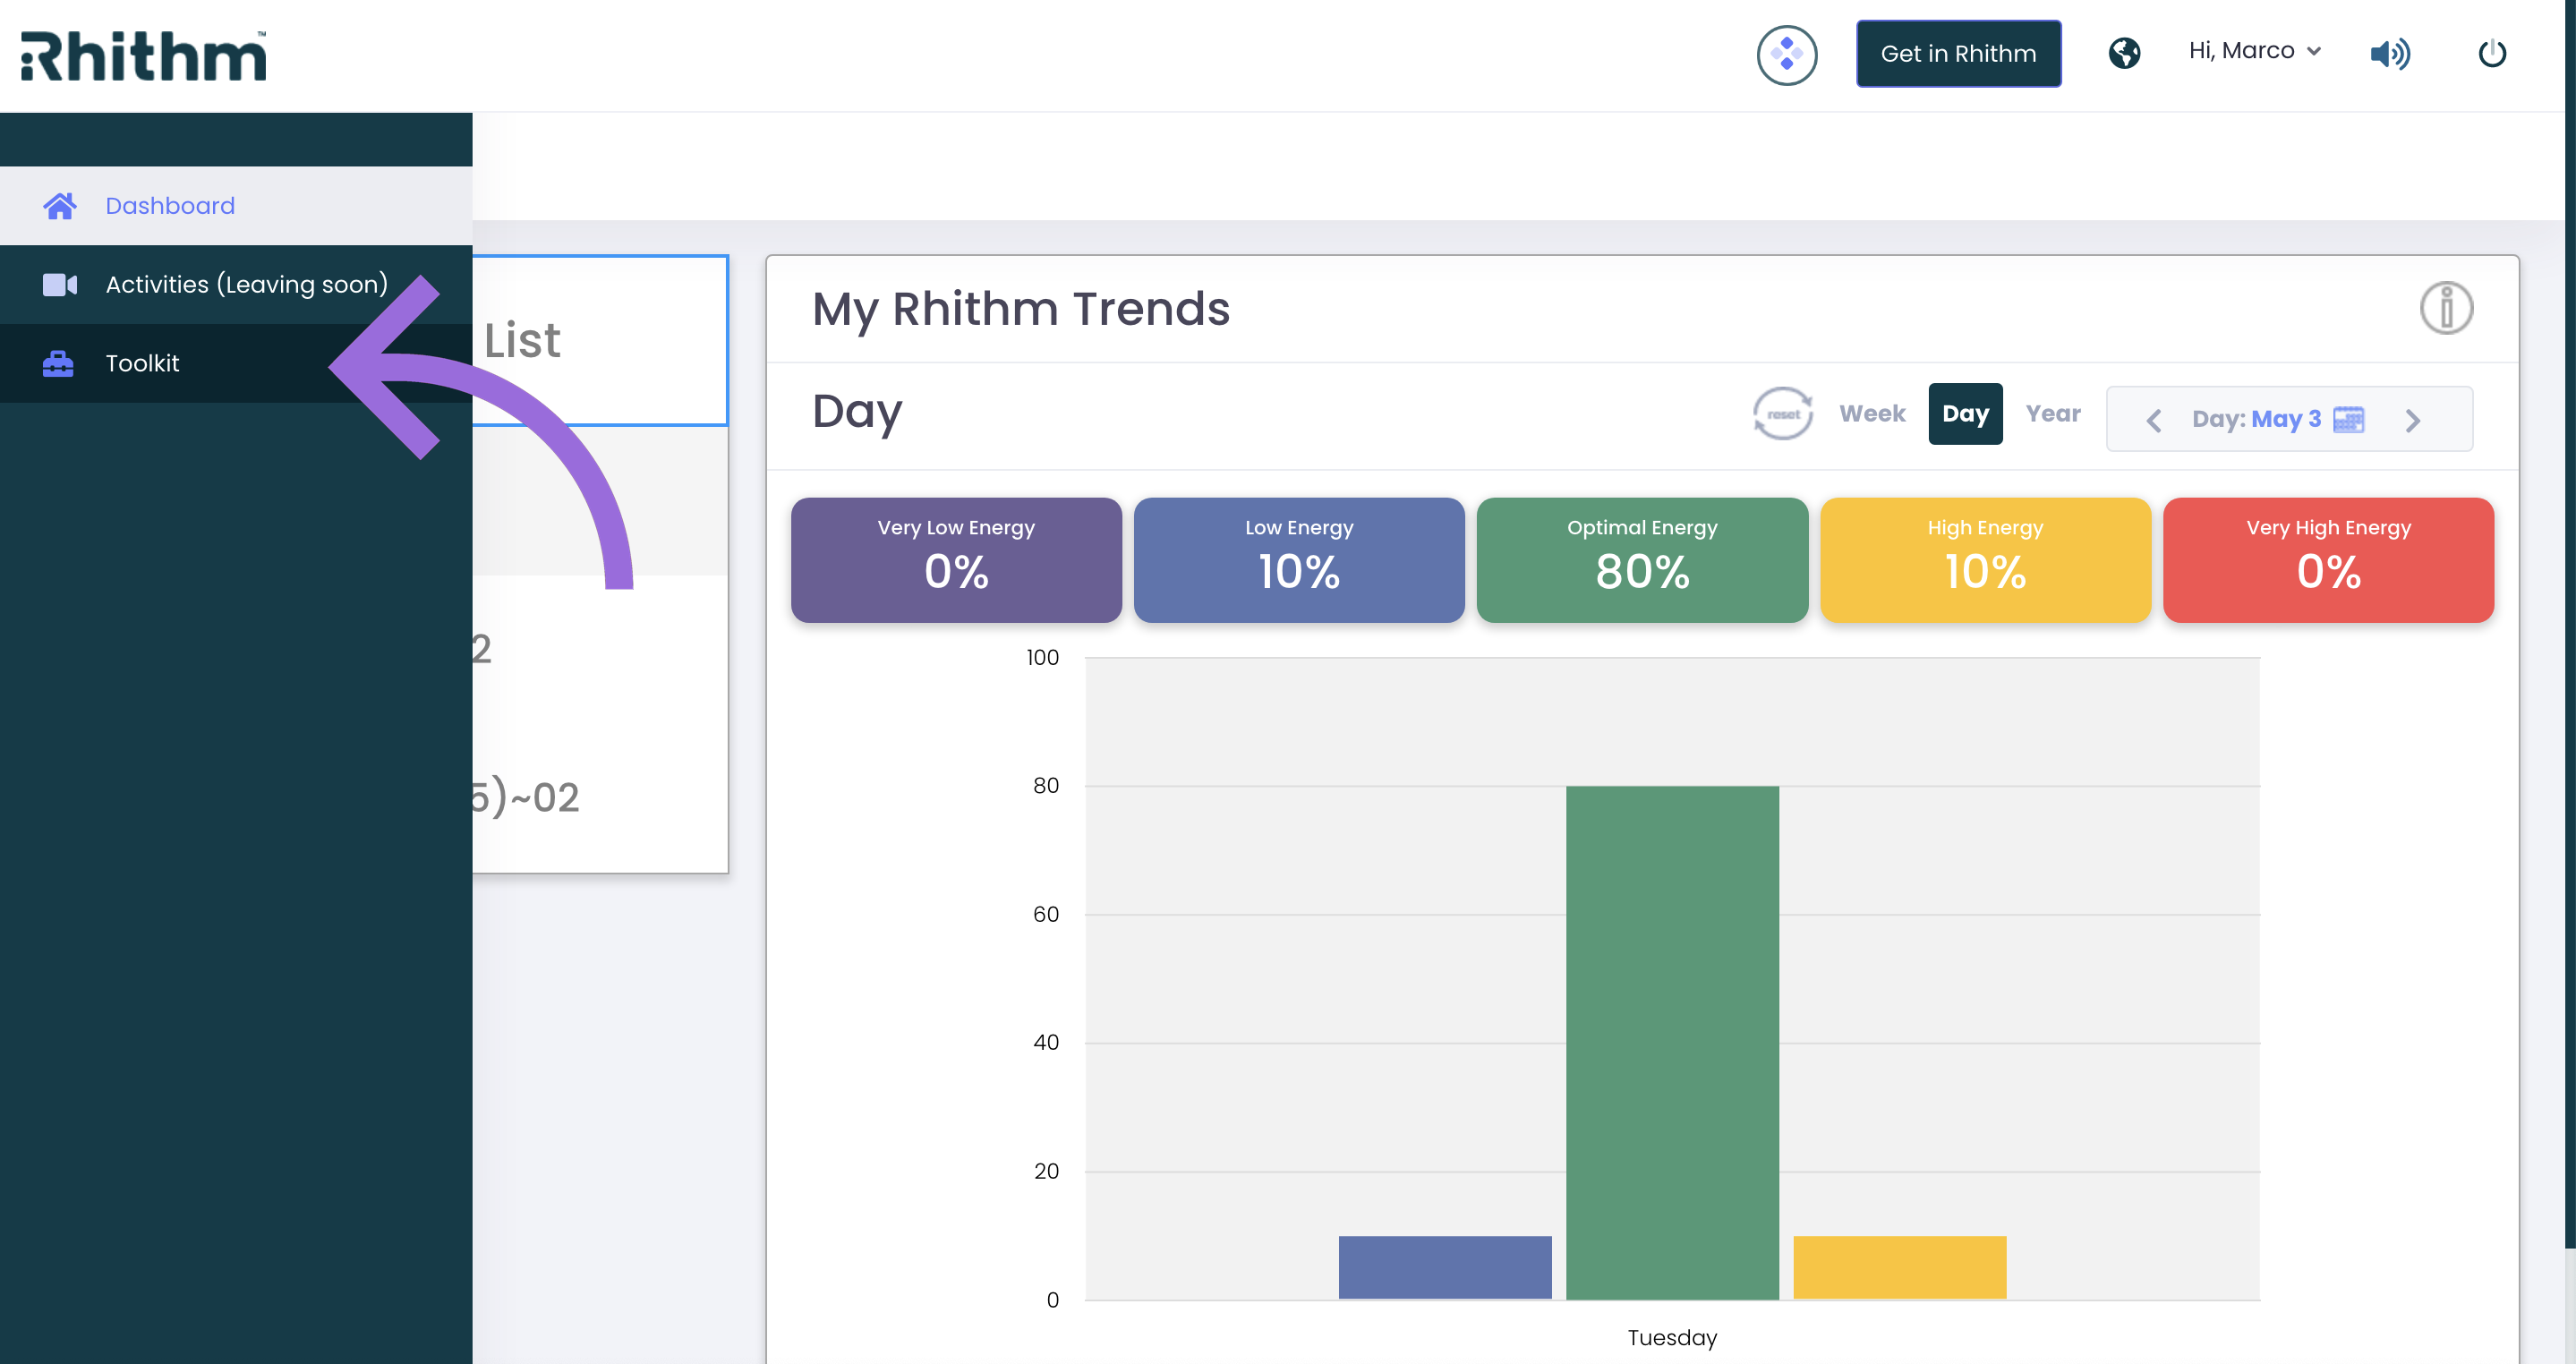Open Dashboard in the sidebar
Image resolution: width=2576 pixels, height=1364 pixels.
(236, 205)
